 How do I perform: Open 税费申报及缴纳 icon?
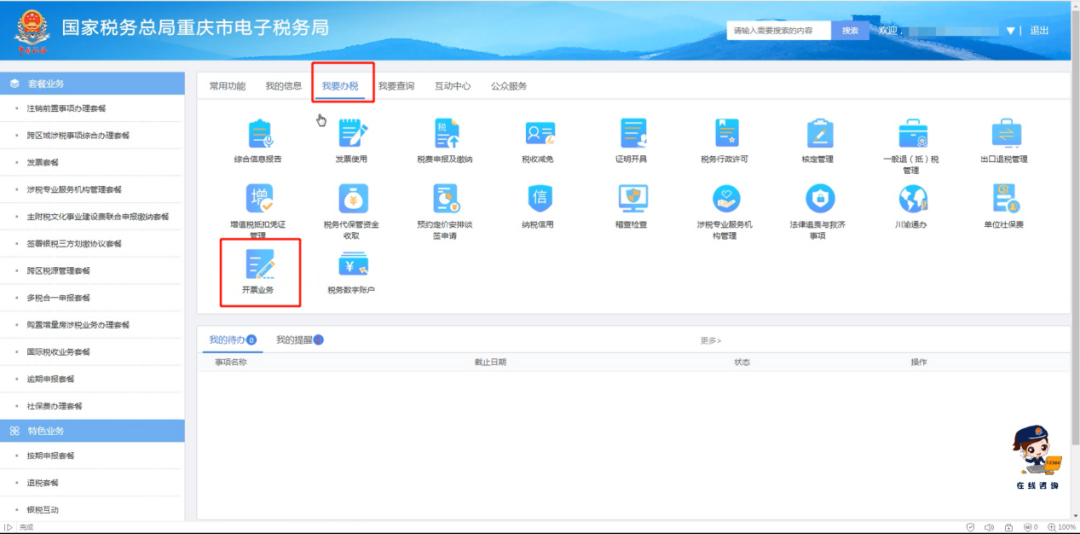click(446, 134)
